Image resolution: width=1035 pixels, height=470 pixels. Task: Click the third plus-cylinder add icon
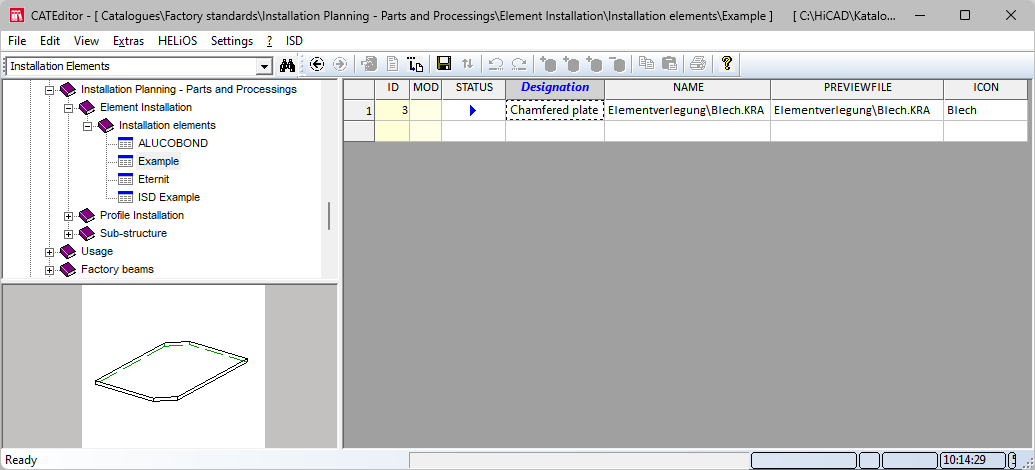[594, 64]
